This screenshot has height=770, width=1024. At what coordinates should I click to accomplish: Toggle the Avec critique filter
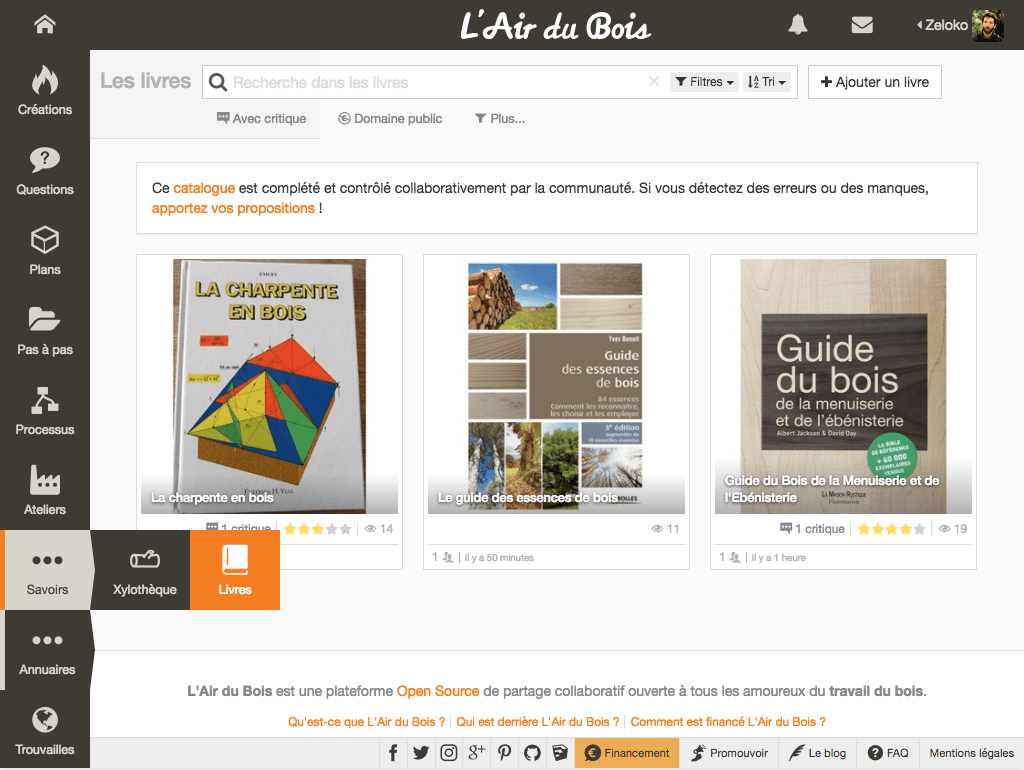(x=261, y=118)
